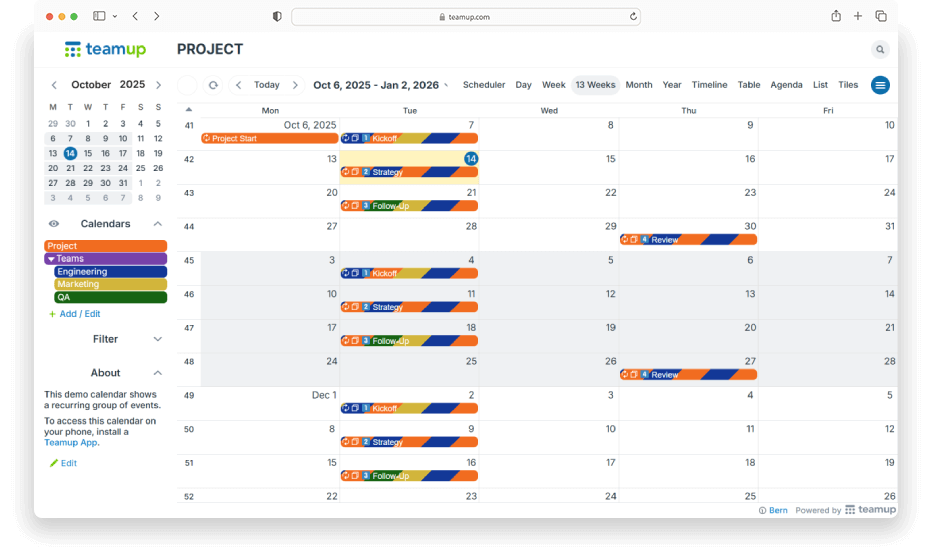Switch to Month view
The height and width of the screenshot is (559, 932).
[x=638, y=85]
